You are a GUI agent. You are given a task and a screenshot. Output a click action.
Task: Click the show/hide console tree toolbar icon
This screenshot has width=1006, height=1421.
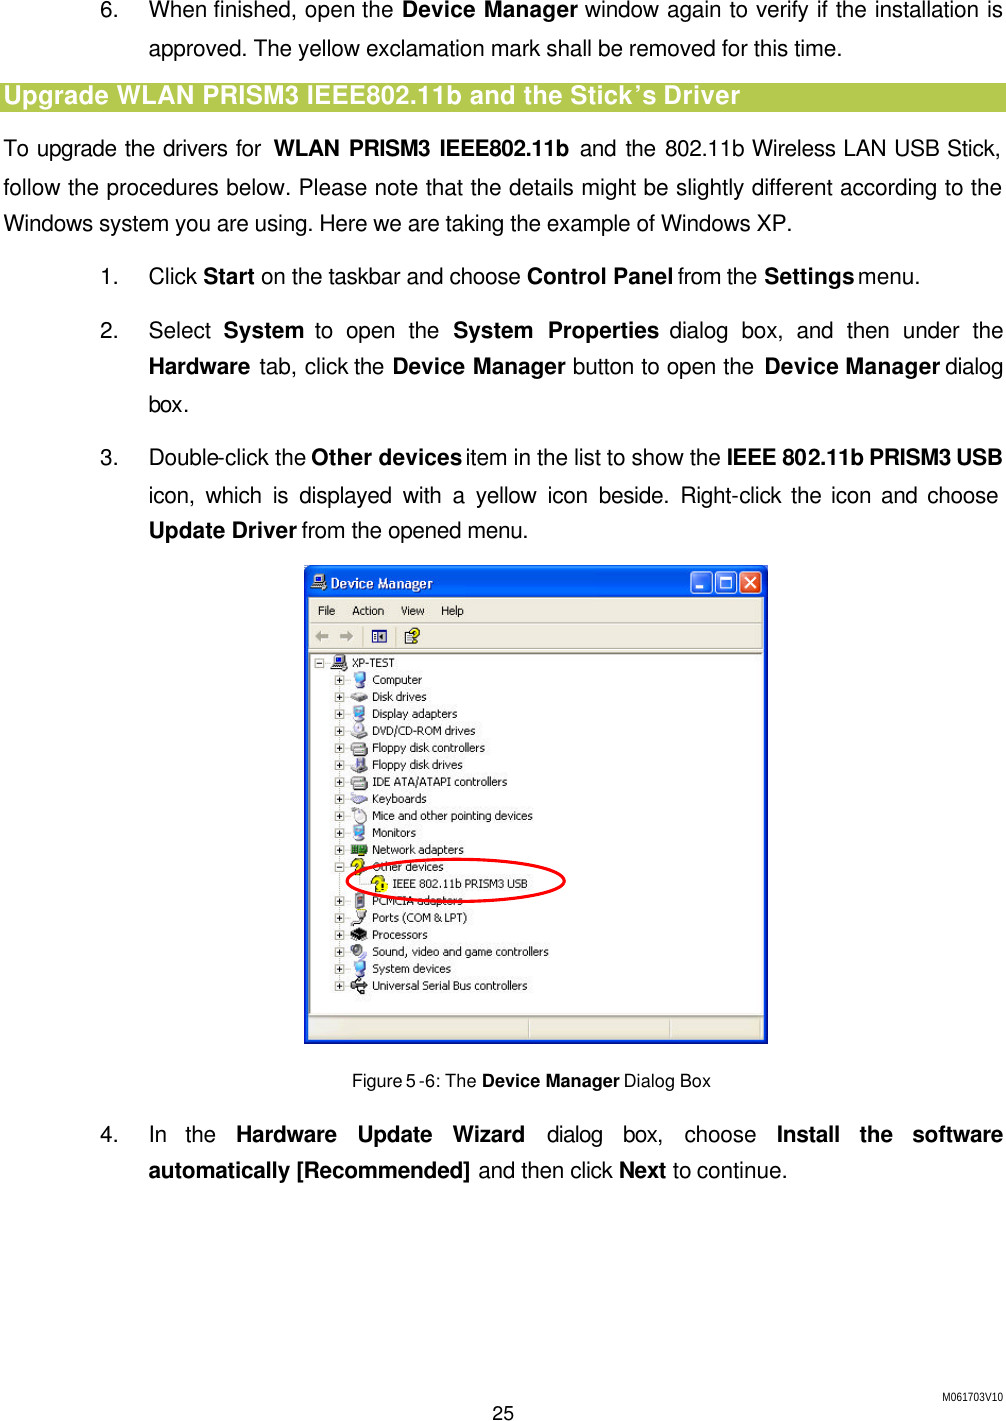point(377,636)
